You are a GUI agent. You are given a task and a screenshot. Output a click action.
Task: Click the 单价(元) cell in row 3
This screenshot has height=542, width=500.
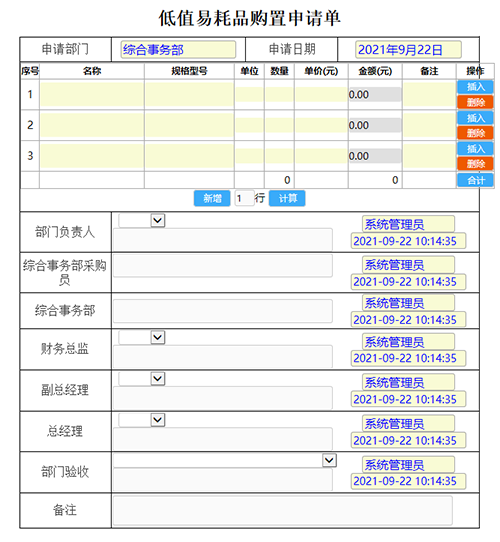point(321,156)
